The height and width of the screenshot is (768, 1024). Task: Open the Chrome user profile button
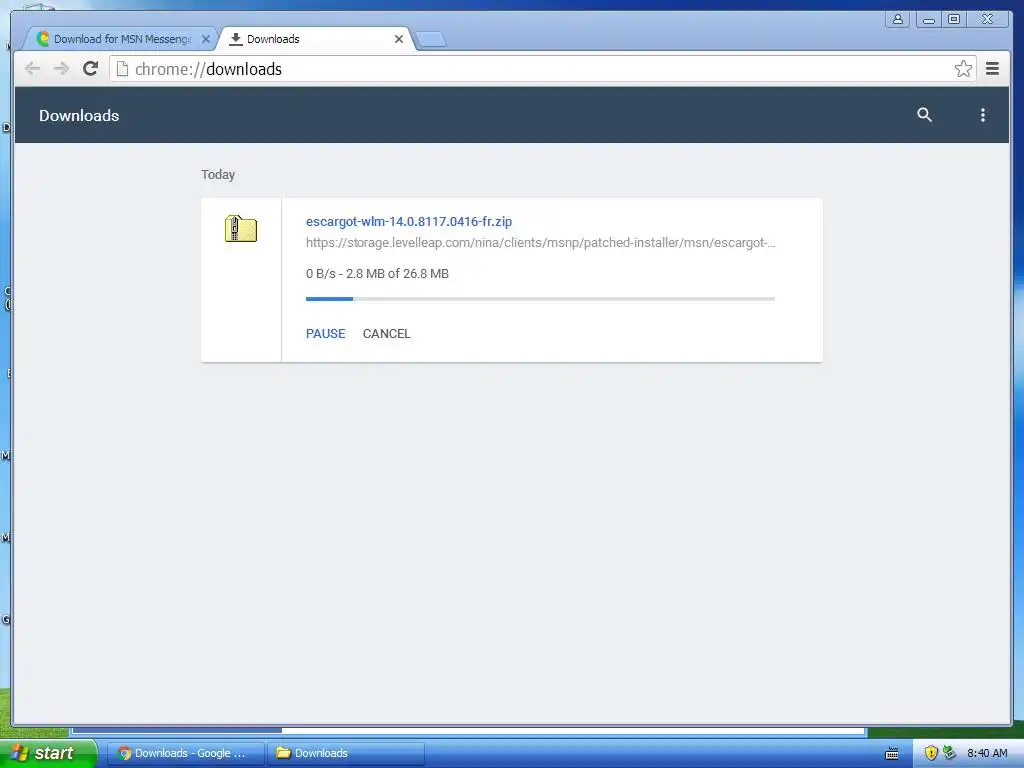(x=898, y=20)
